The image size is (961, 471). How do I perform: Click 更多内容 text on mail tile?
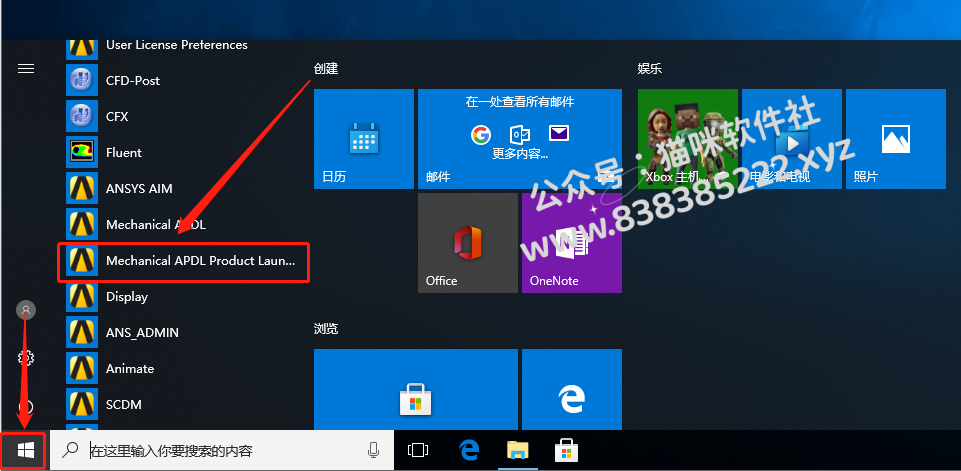click(520, 153)
